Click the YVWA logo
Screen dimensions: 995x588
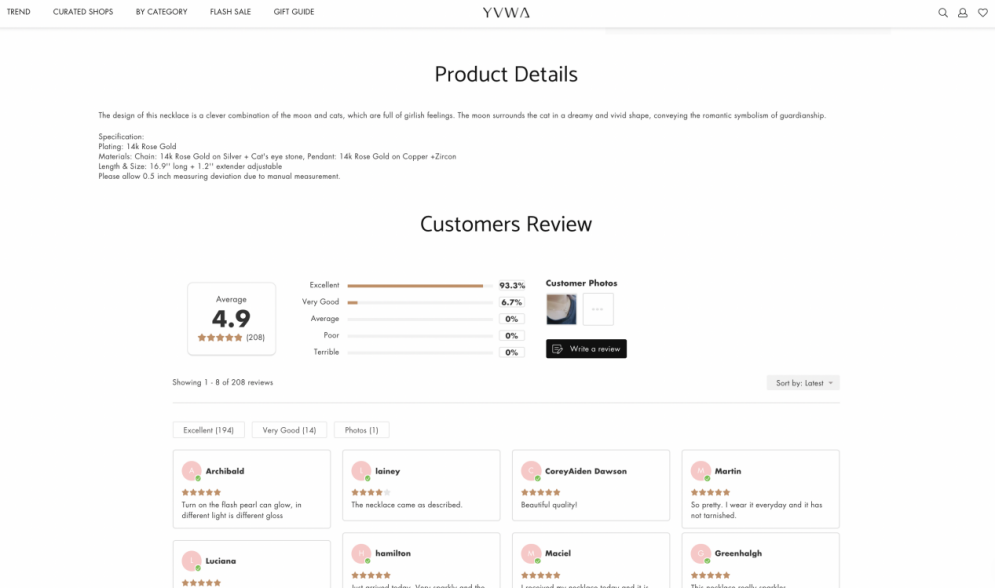[x=506, y=13]
